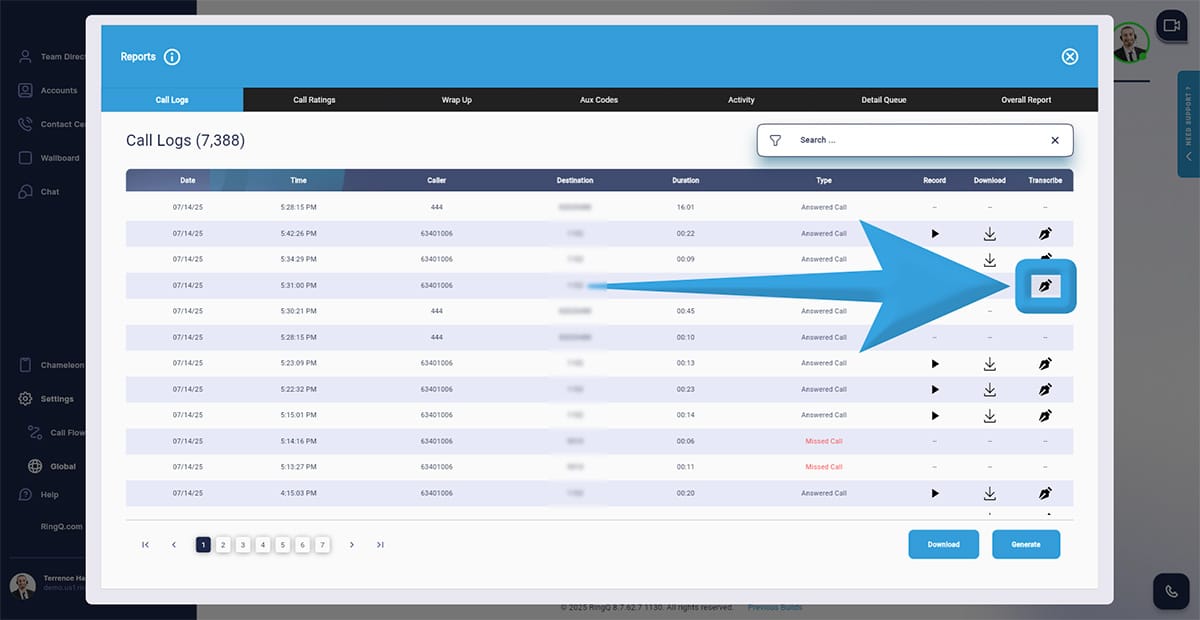Screen dimensions: 1200x620
Task: Go to page 3 of call logs
Action: (x=243, y=545)
